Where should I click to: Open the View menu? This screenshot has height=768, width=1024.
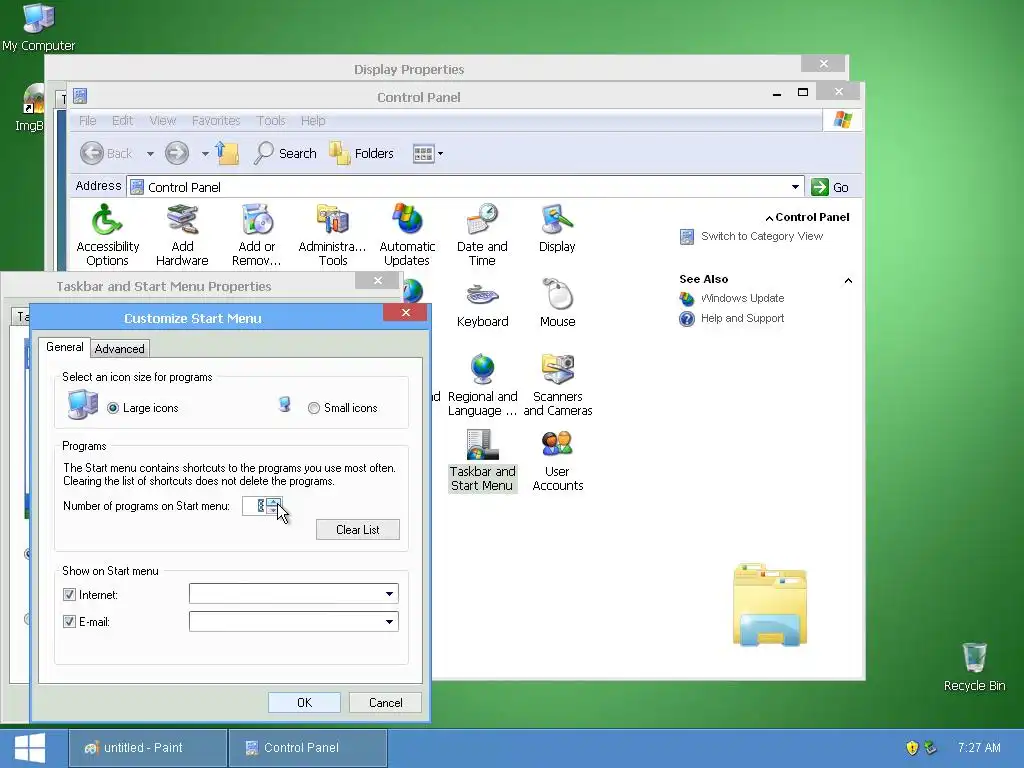tap(163, 121)
